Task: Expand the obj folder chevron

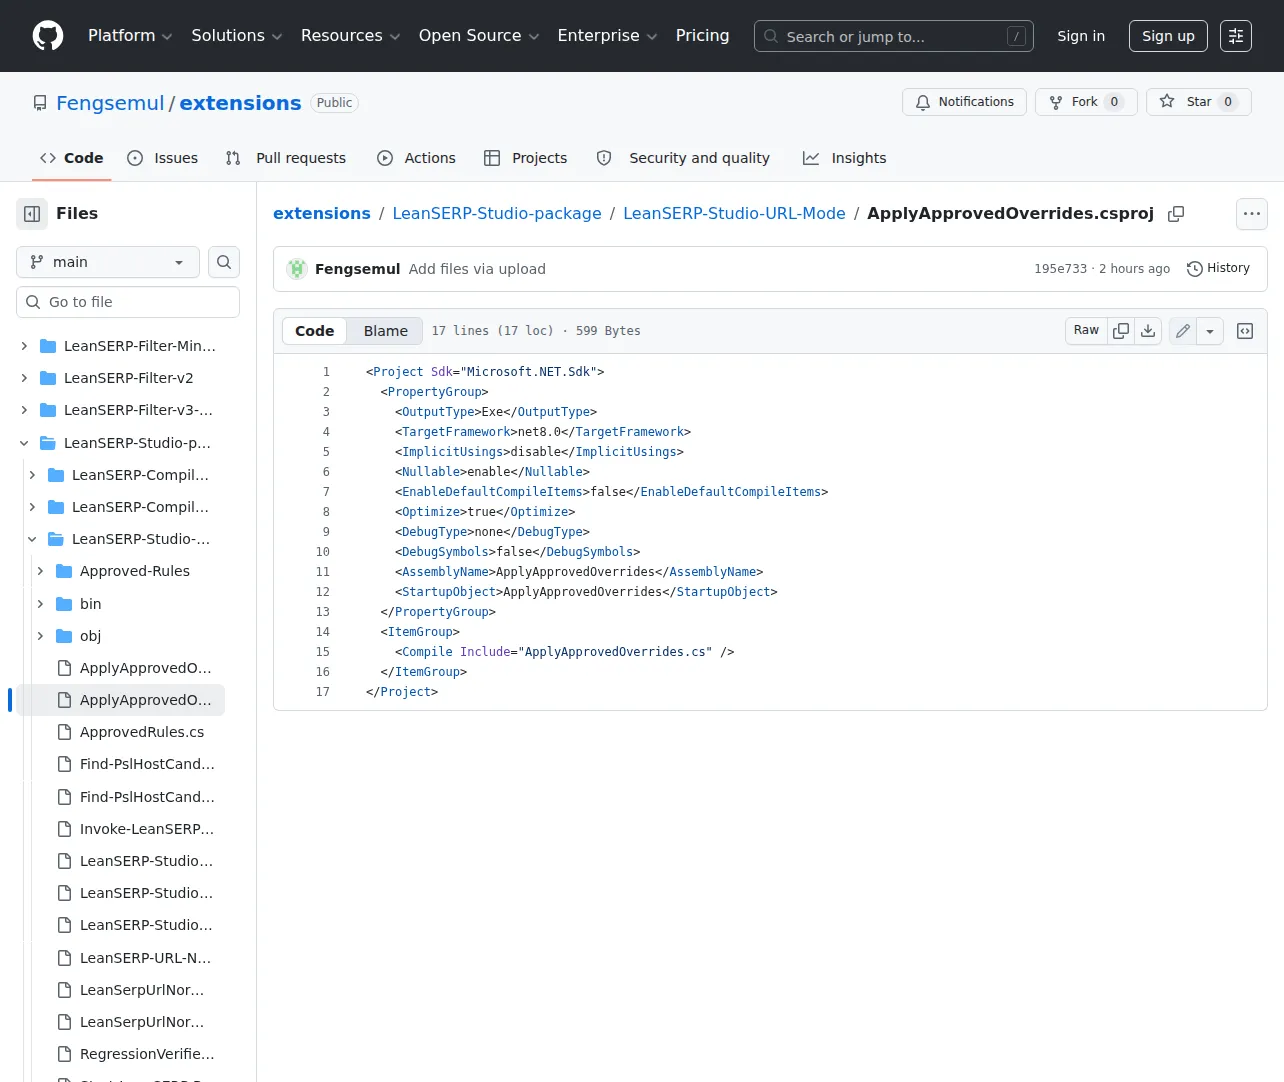Action: click(x=40, y=636)
